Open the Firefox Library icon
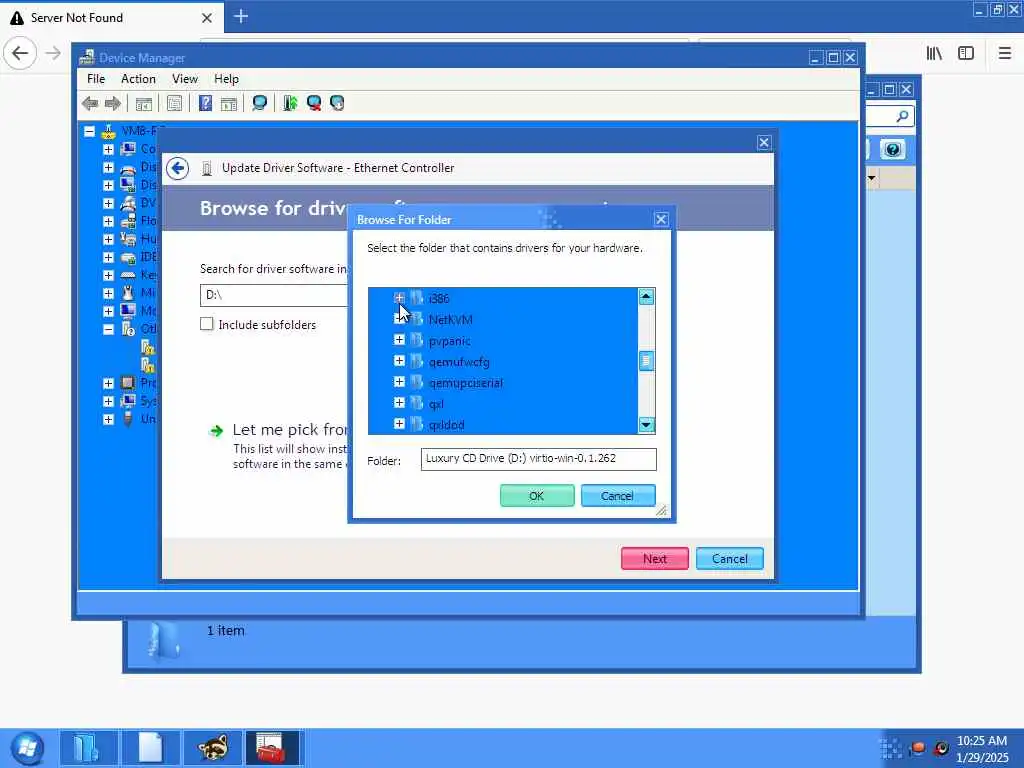1024x768 pixels. tap(934, 53)
